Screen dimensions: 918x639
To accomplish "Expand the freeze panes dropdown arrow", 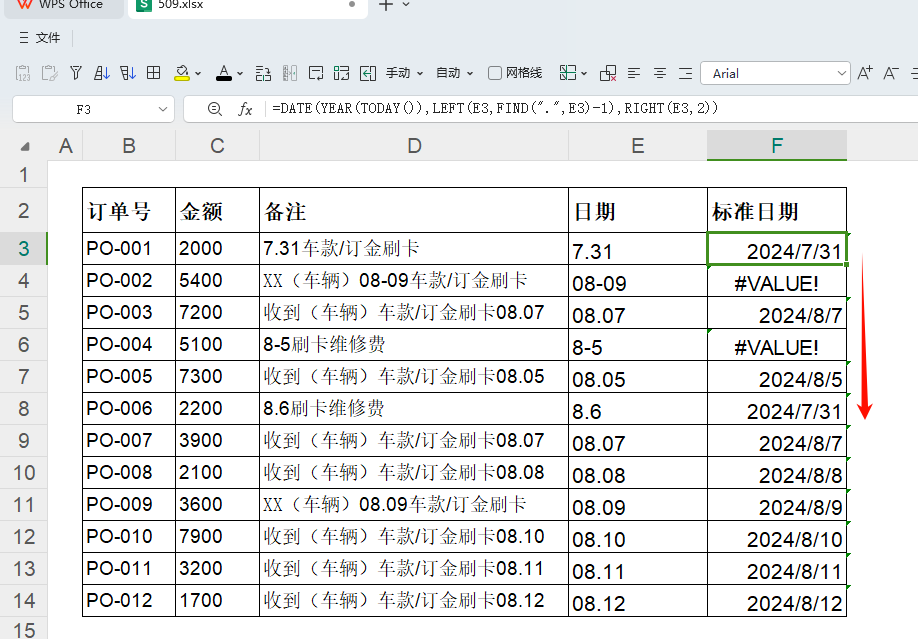I will click(584, 74).
